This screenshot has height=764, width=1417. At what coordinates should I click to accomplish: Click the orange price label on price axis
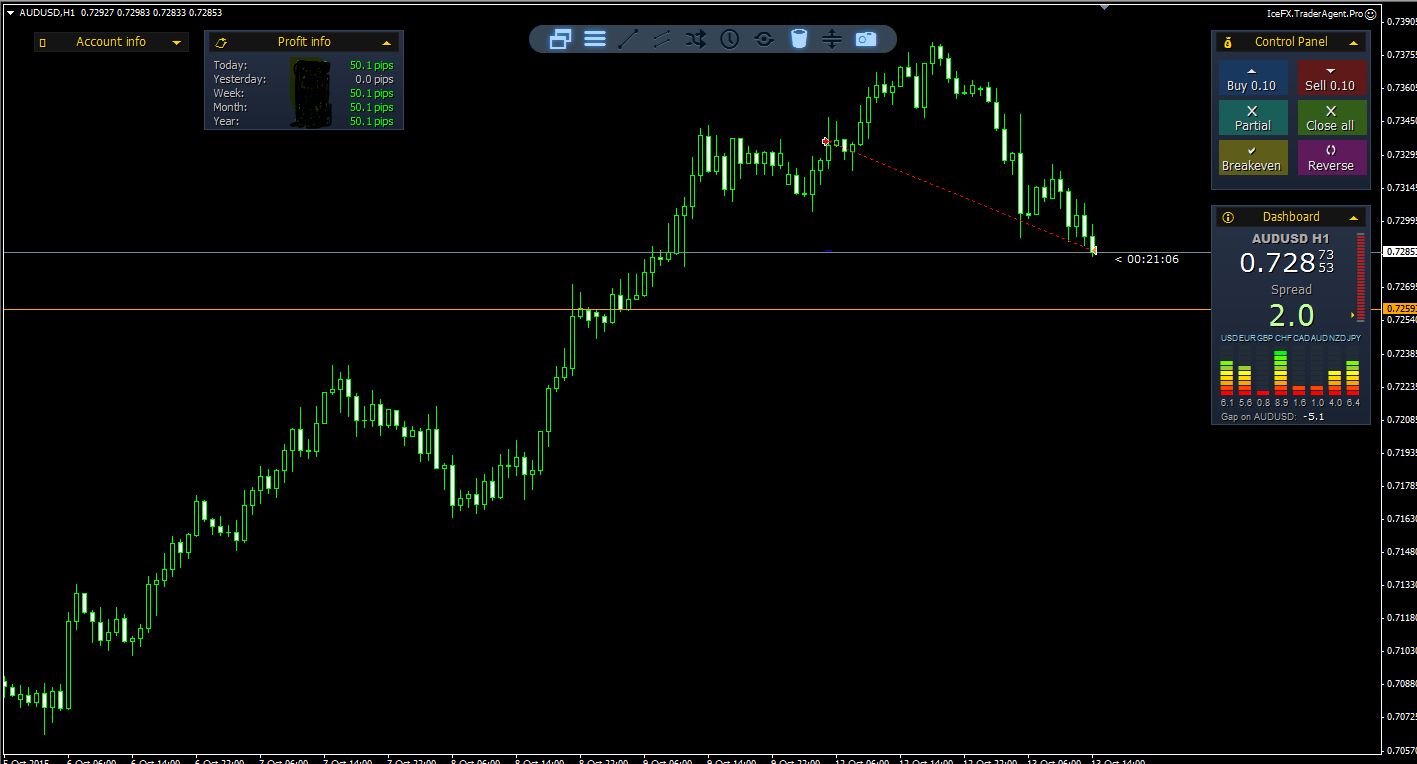pyautogui.click(x=1400, y=309)
